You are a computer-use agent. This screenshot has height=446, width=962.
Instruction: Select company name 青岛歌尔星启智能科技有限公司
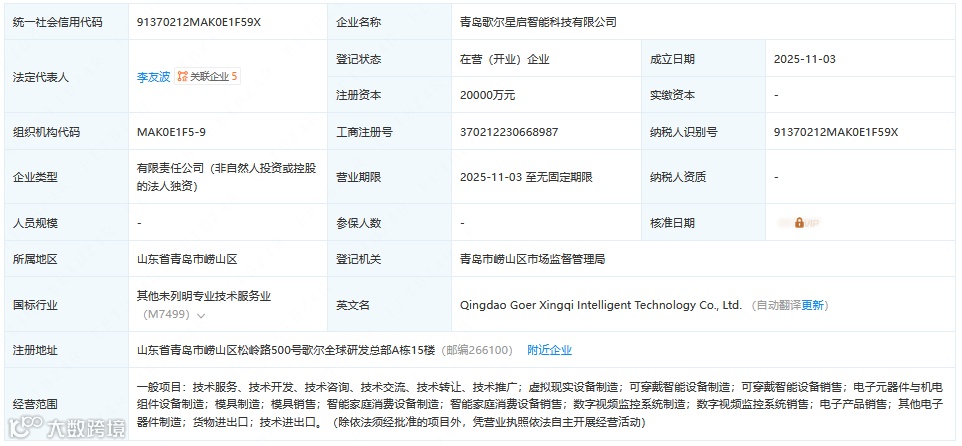(x=538, y=22)
